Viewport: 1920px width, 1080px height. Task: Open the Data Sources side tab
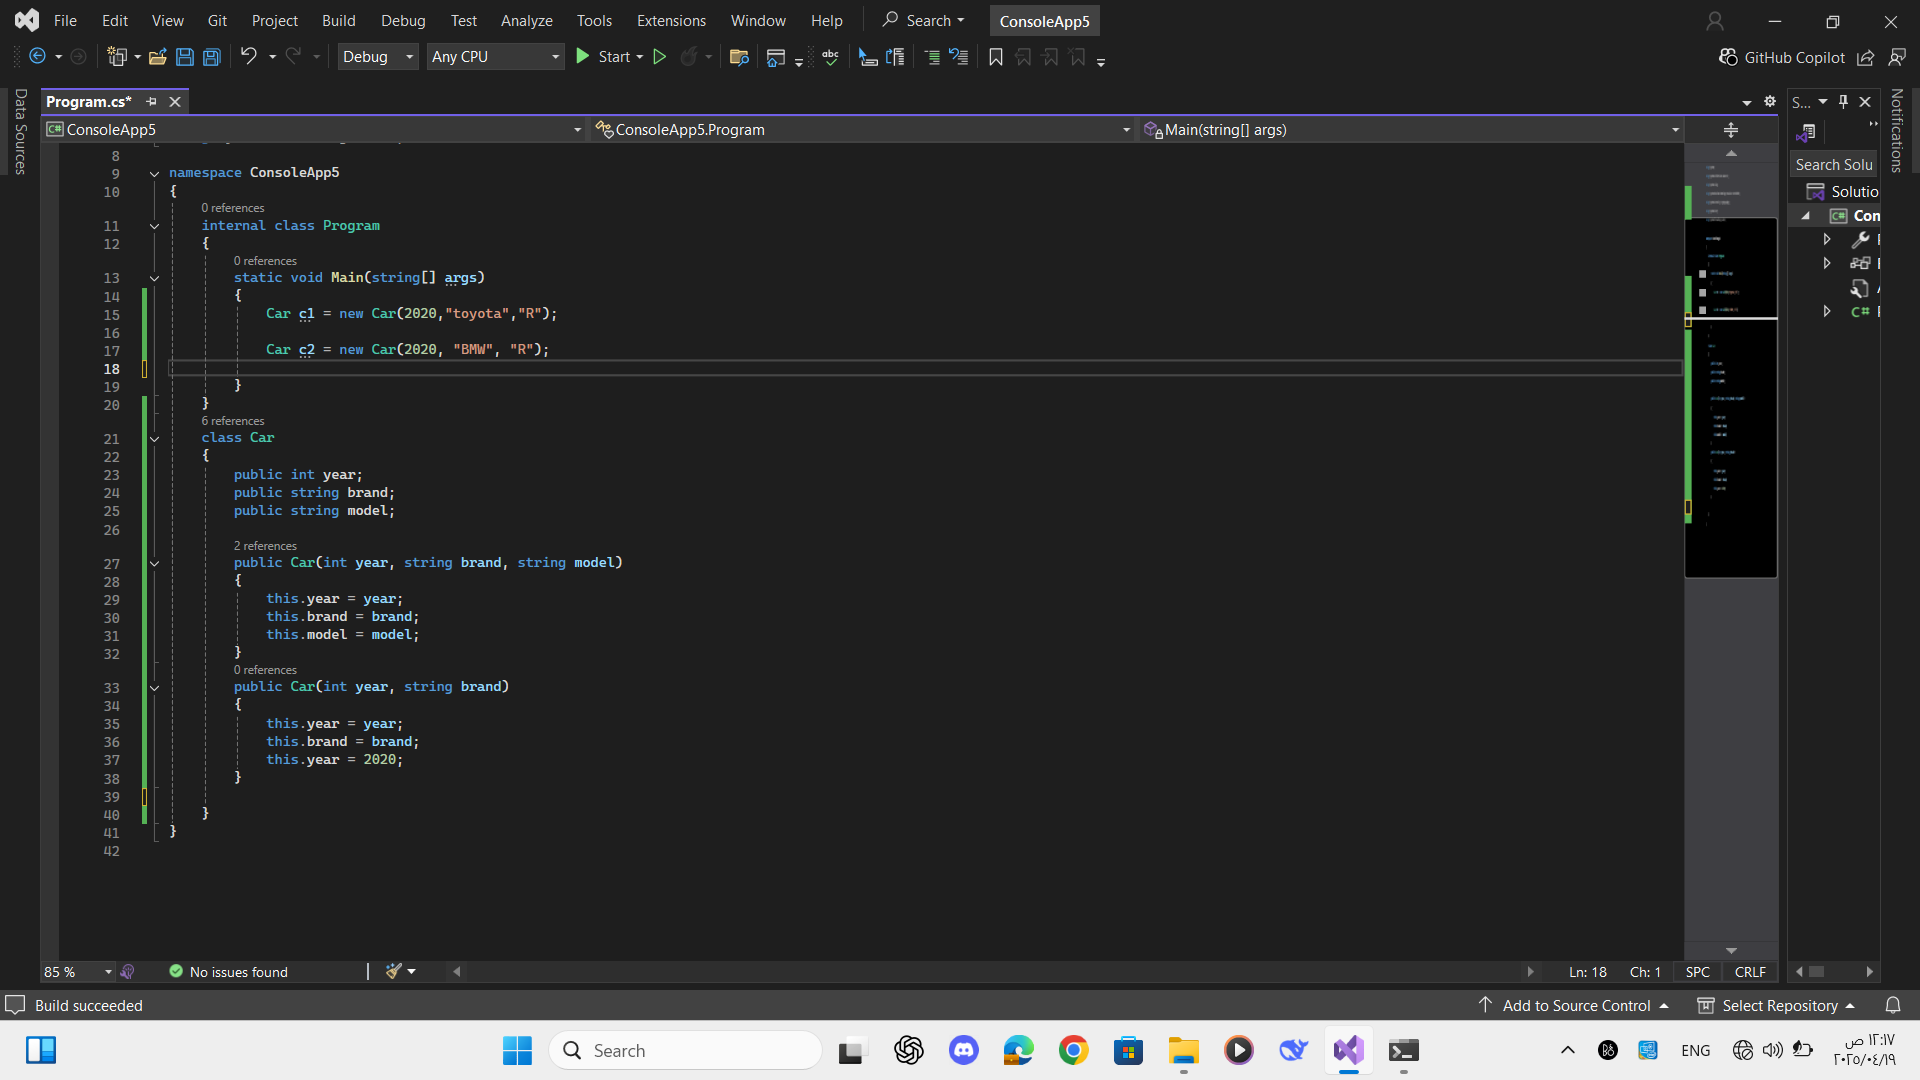coord(20,131)
